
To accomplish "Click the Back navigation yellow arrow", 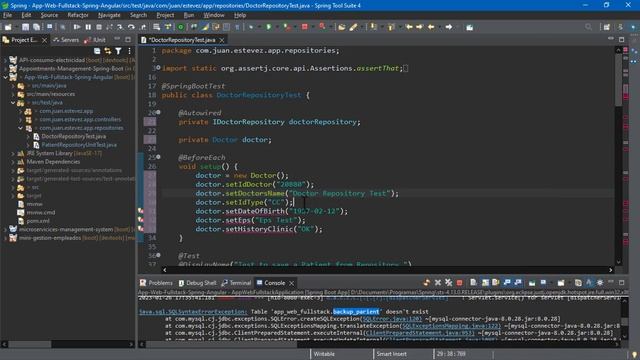I will pyautogui.click(x=431, y=27).
